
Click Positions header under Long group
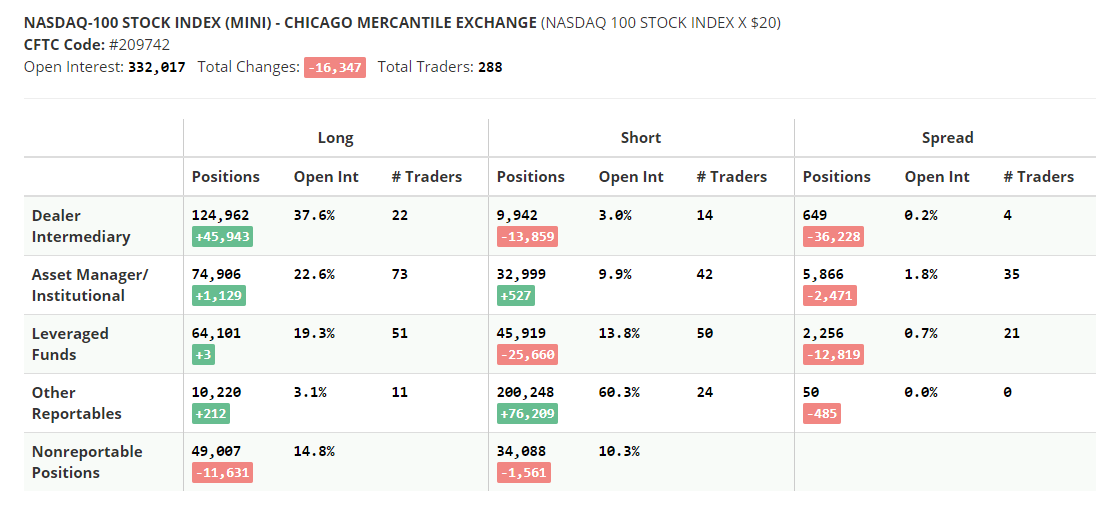tap(226, 177)
